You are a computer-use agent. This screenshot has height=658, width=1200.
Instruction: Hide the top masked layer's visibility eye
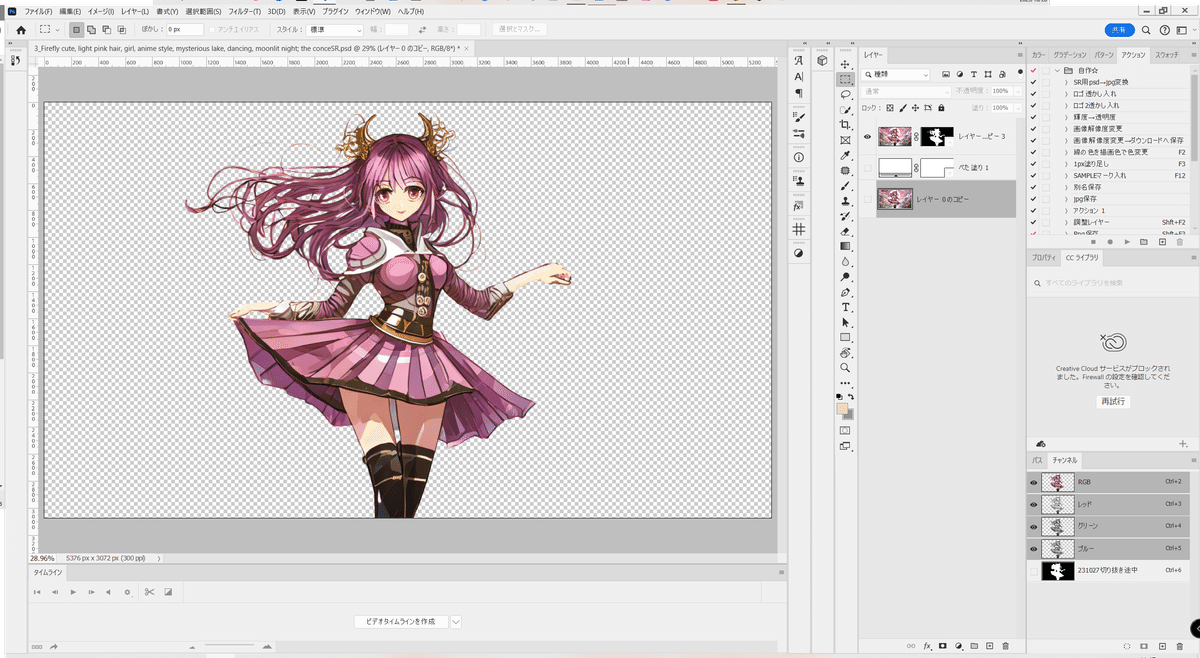click(867, 136)
